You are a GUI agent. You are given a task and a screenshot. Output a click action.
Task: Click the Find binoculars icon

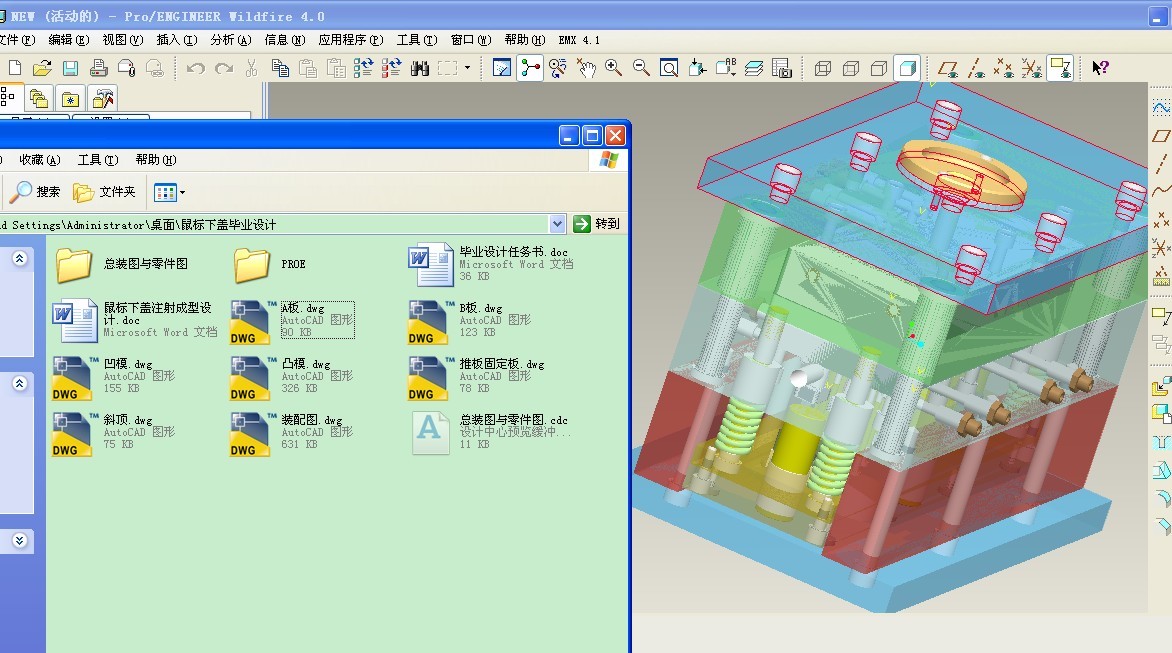419,68
